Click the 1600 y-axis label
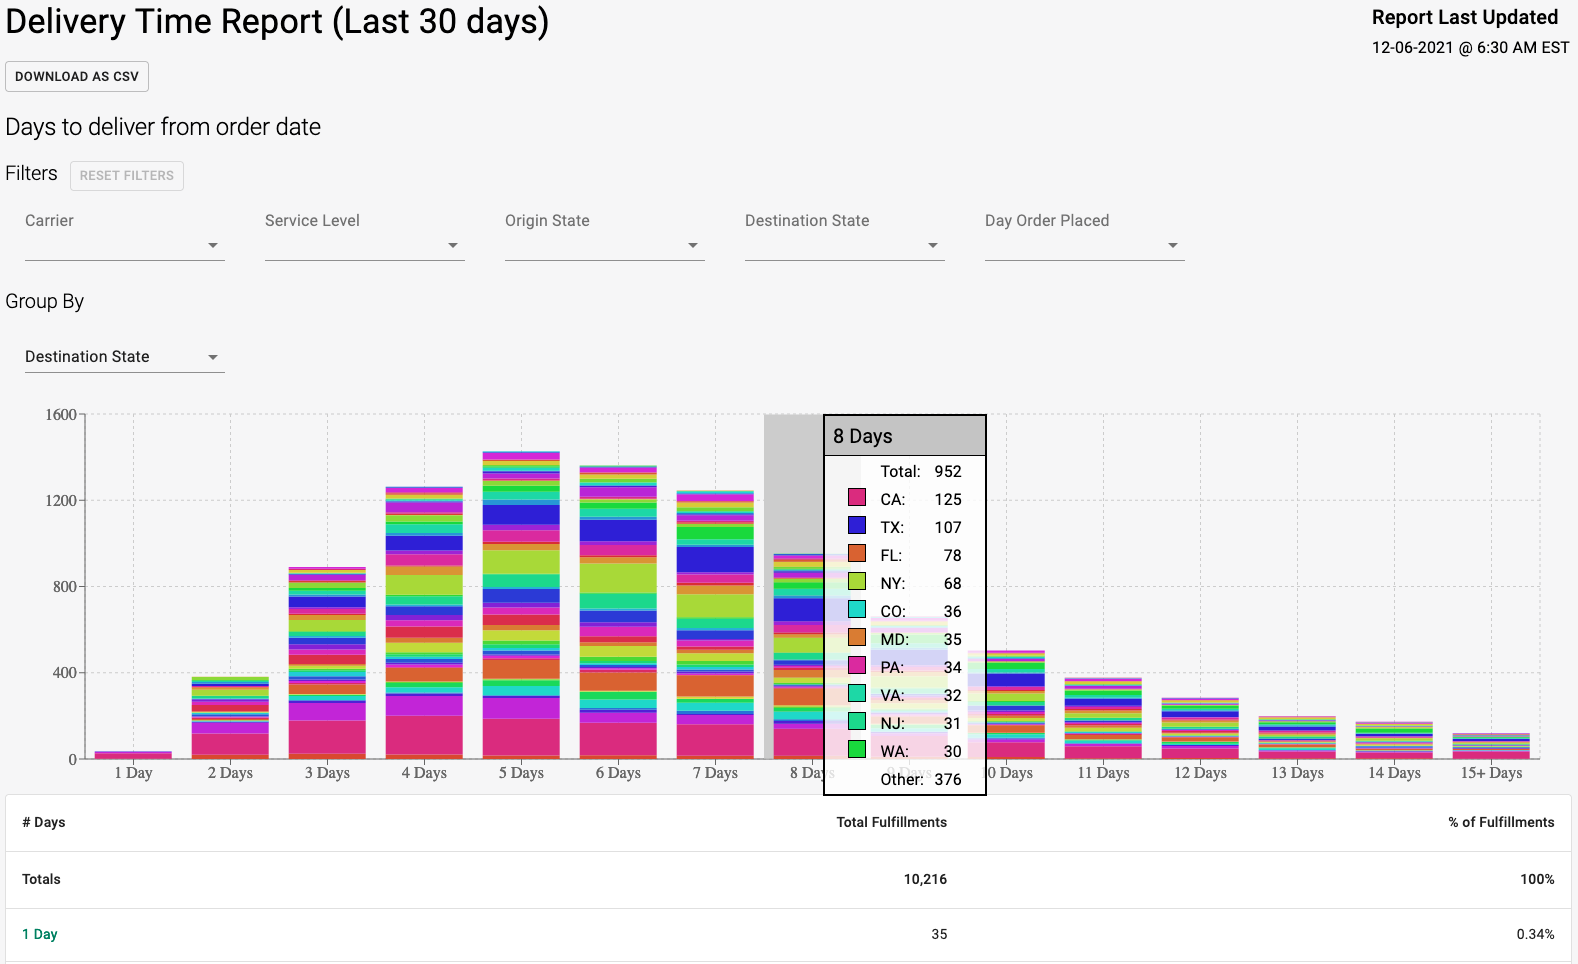The width and height of the screenshot is (1578, 964). pos(61,415)
